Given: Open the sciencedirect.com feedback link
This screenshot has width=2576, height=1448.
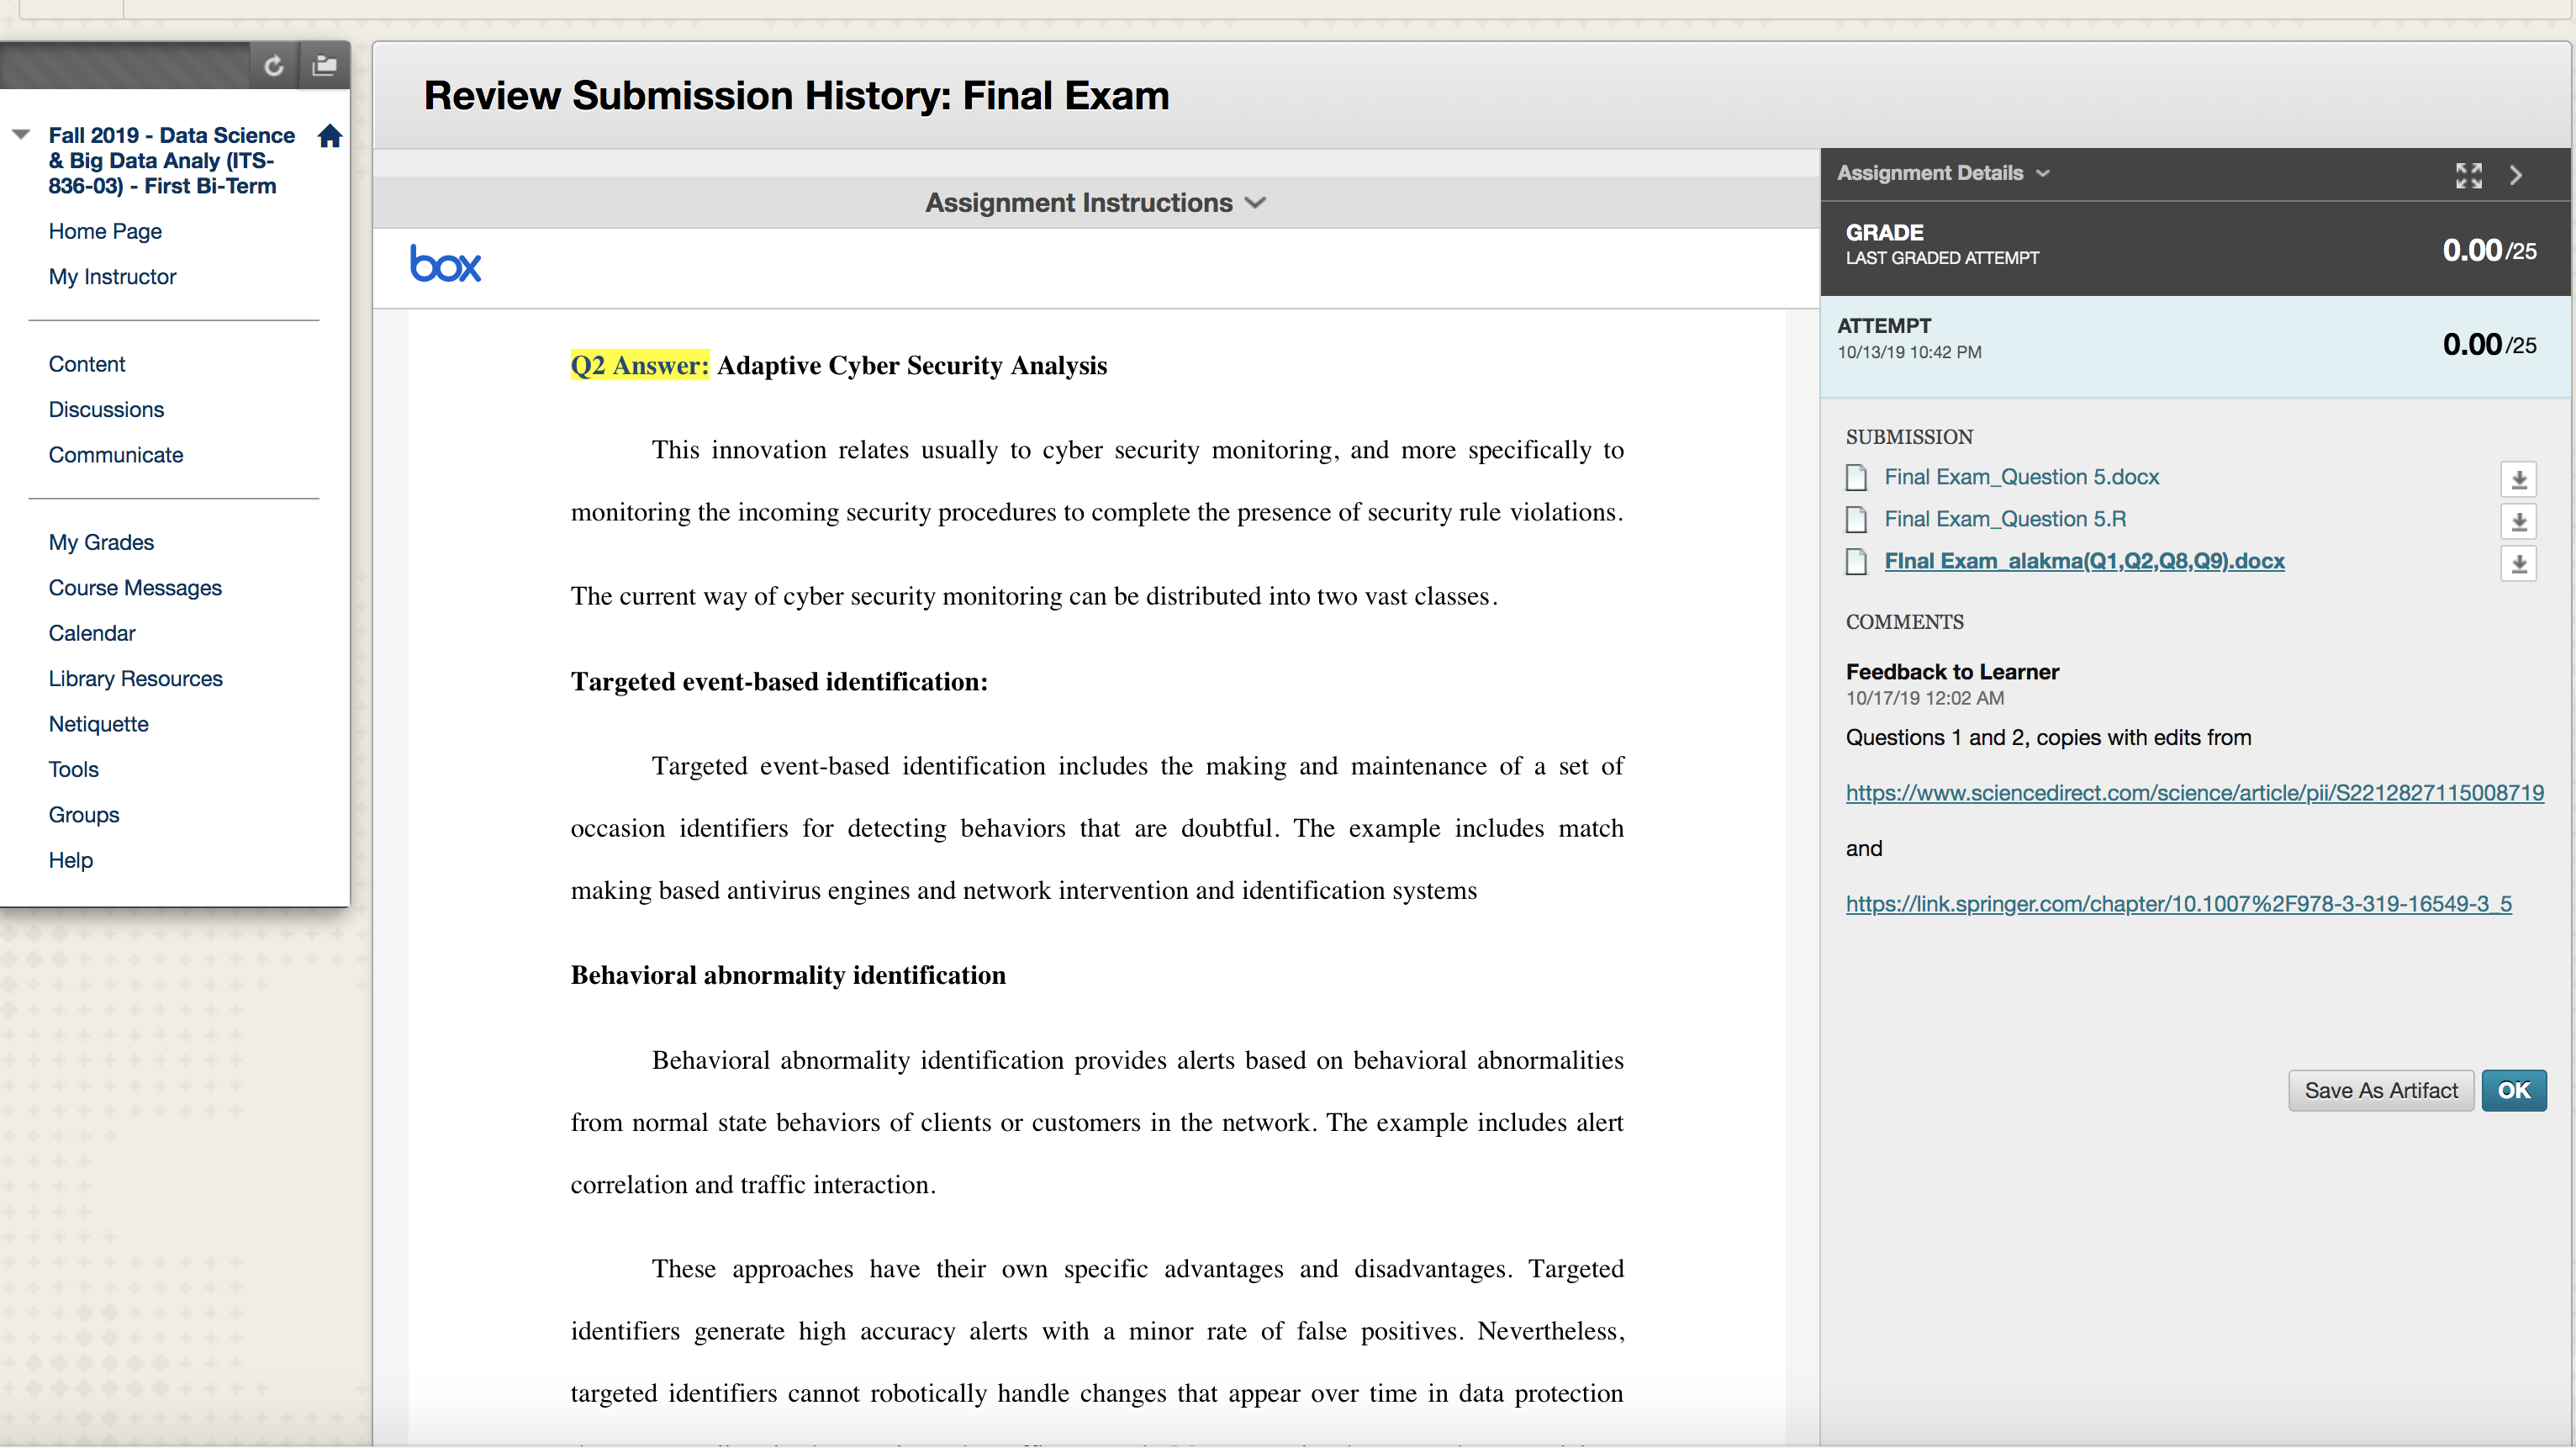Looking at the screenshot, I should (2194, 794).
